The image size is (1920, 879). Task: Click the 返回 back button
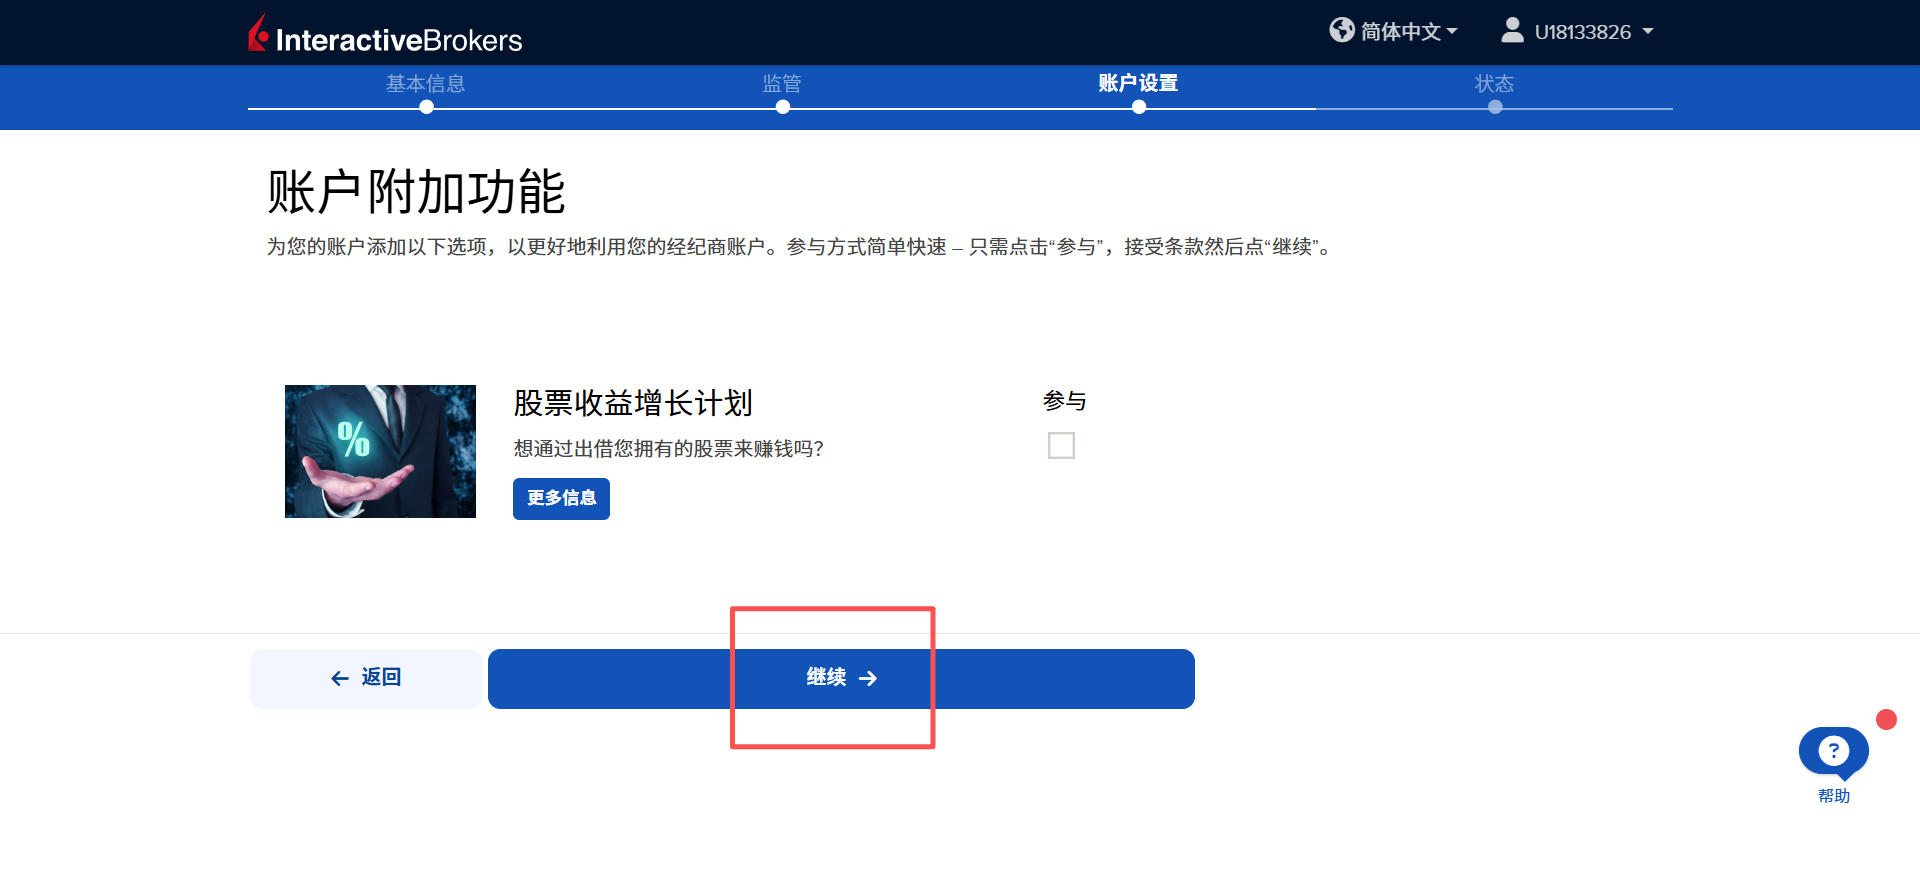[x=366, y=679]
